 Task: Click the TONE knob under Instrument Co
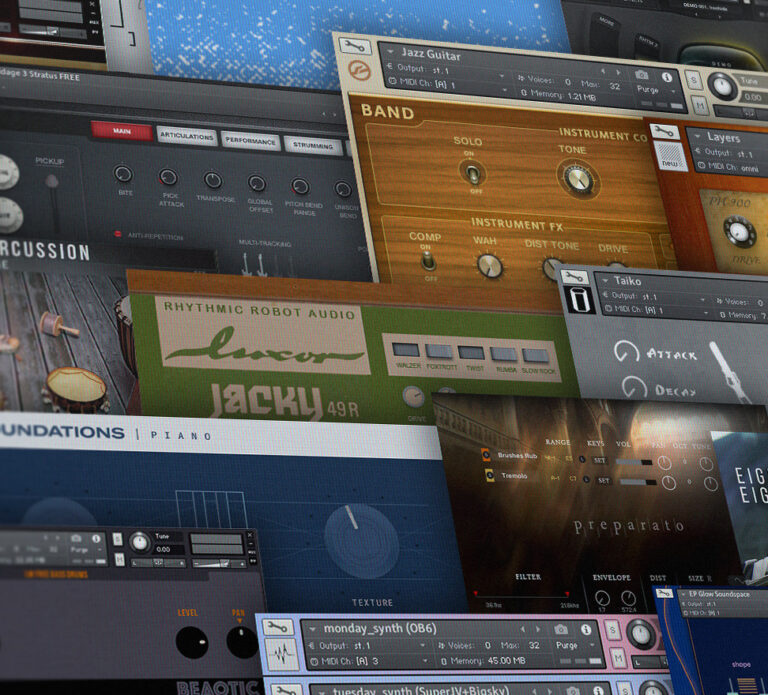click(578, 178)
